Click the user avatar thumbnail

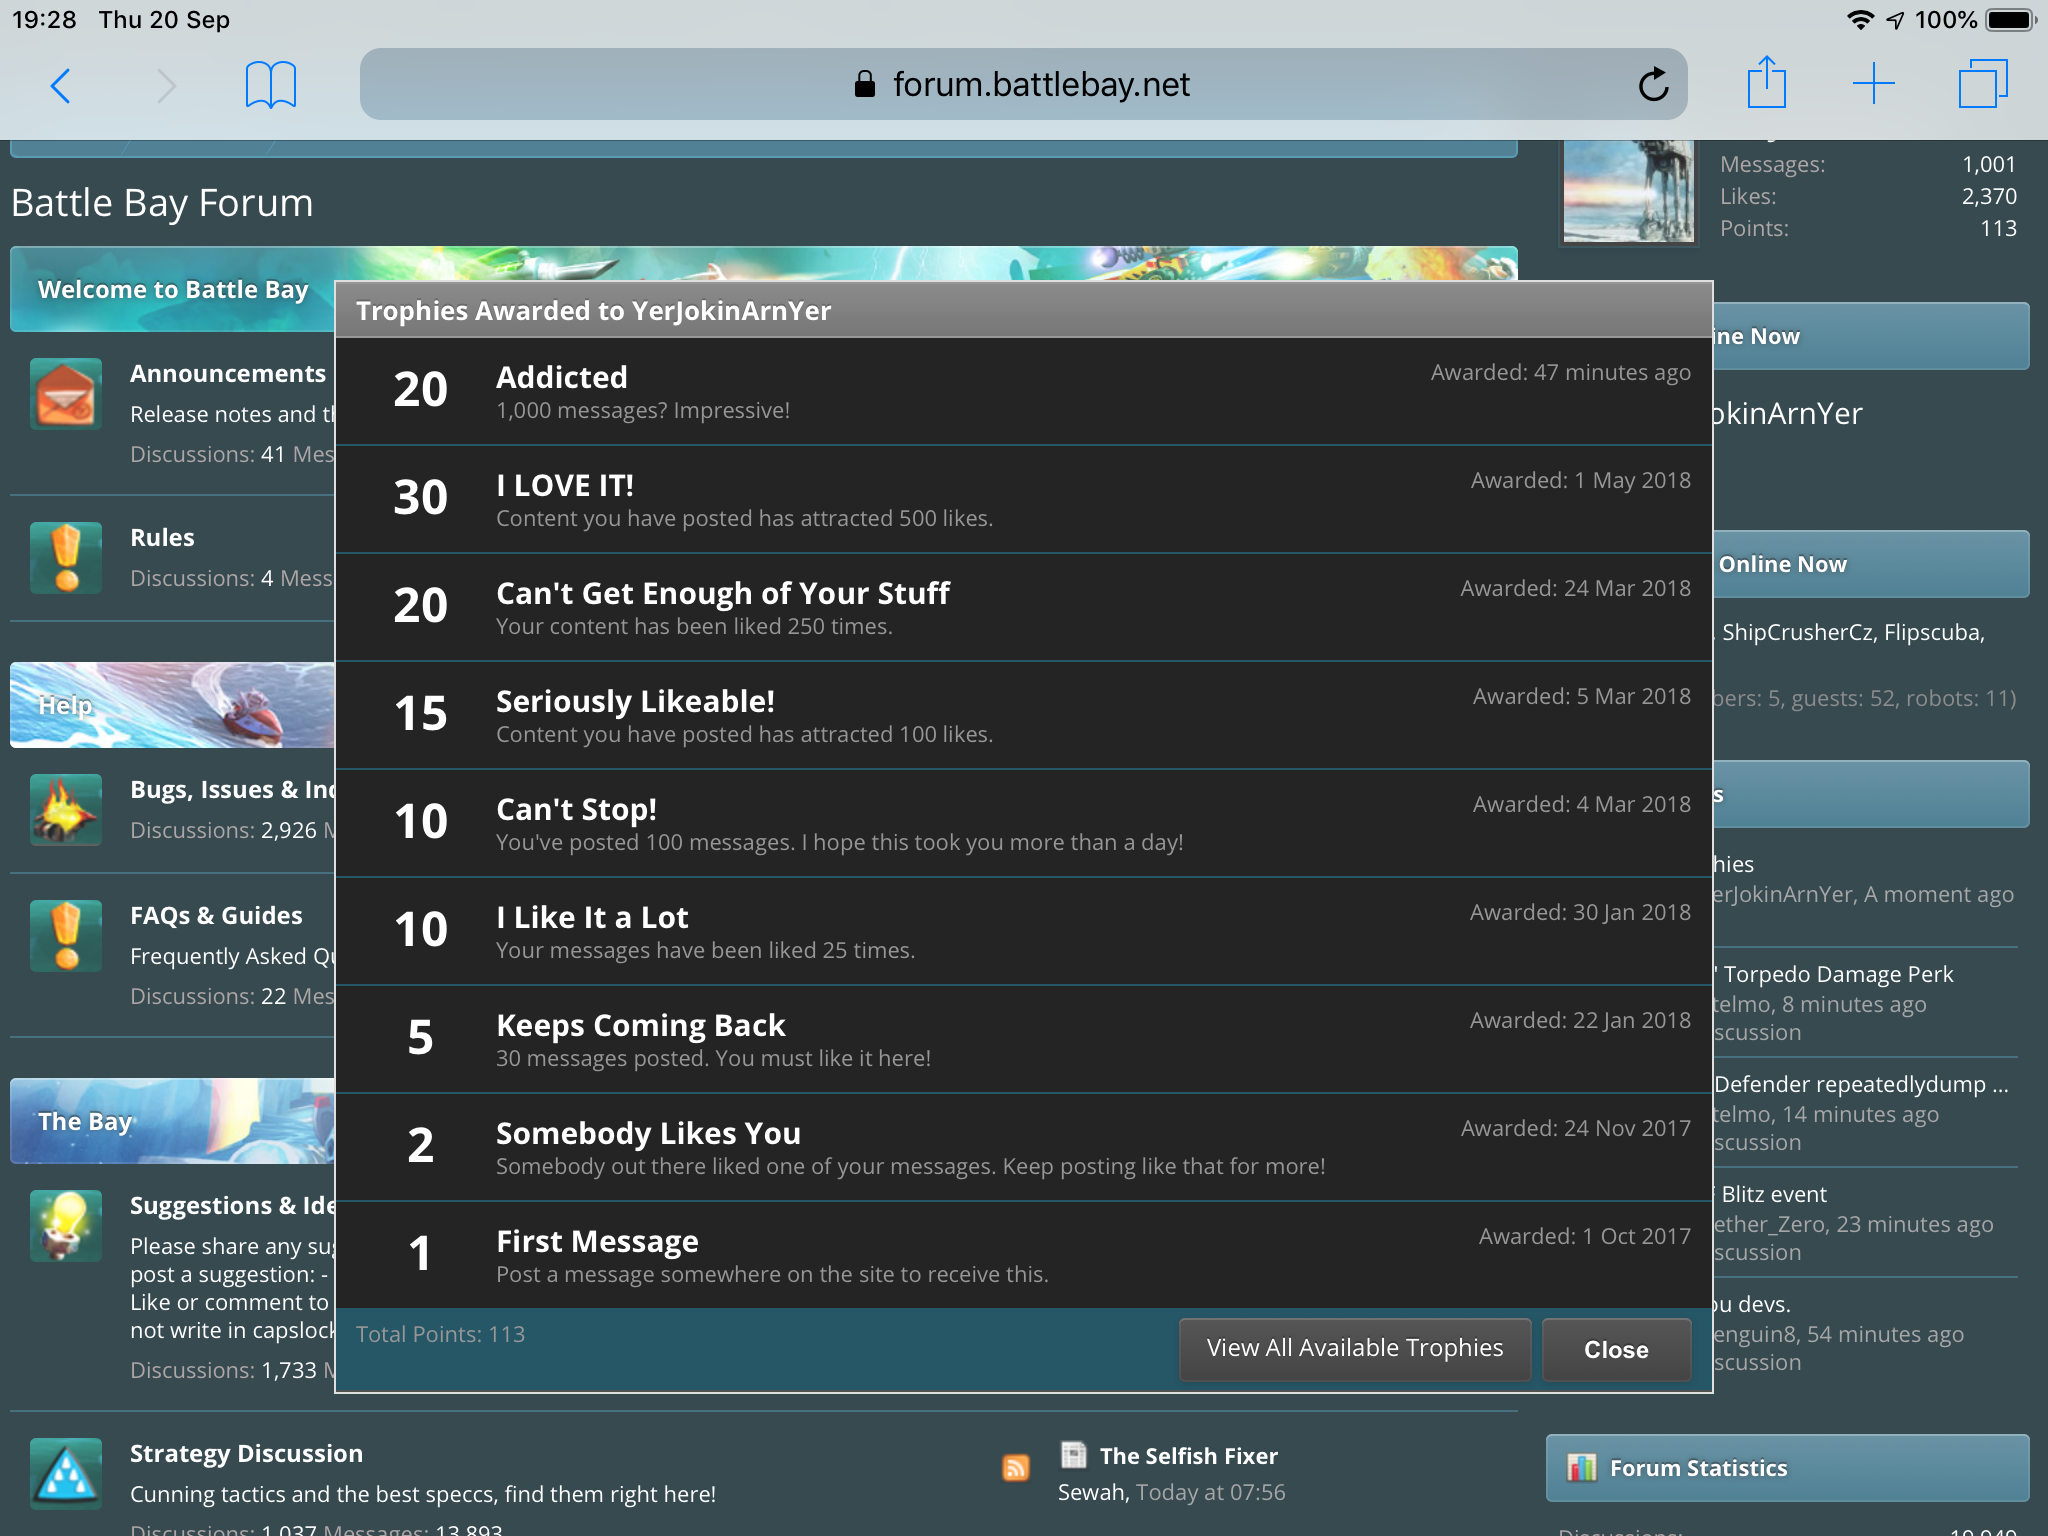click(x=1628, y=192)
